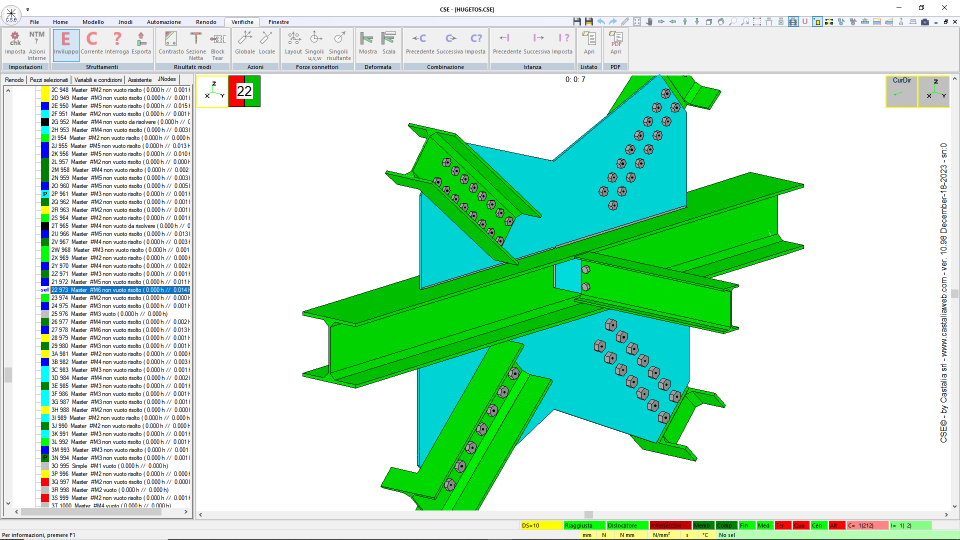The image size is (960, 540).
Task: Click Singoli risultante connector forces
Action: point(339,45)
